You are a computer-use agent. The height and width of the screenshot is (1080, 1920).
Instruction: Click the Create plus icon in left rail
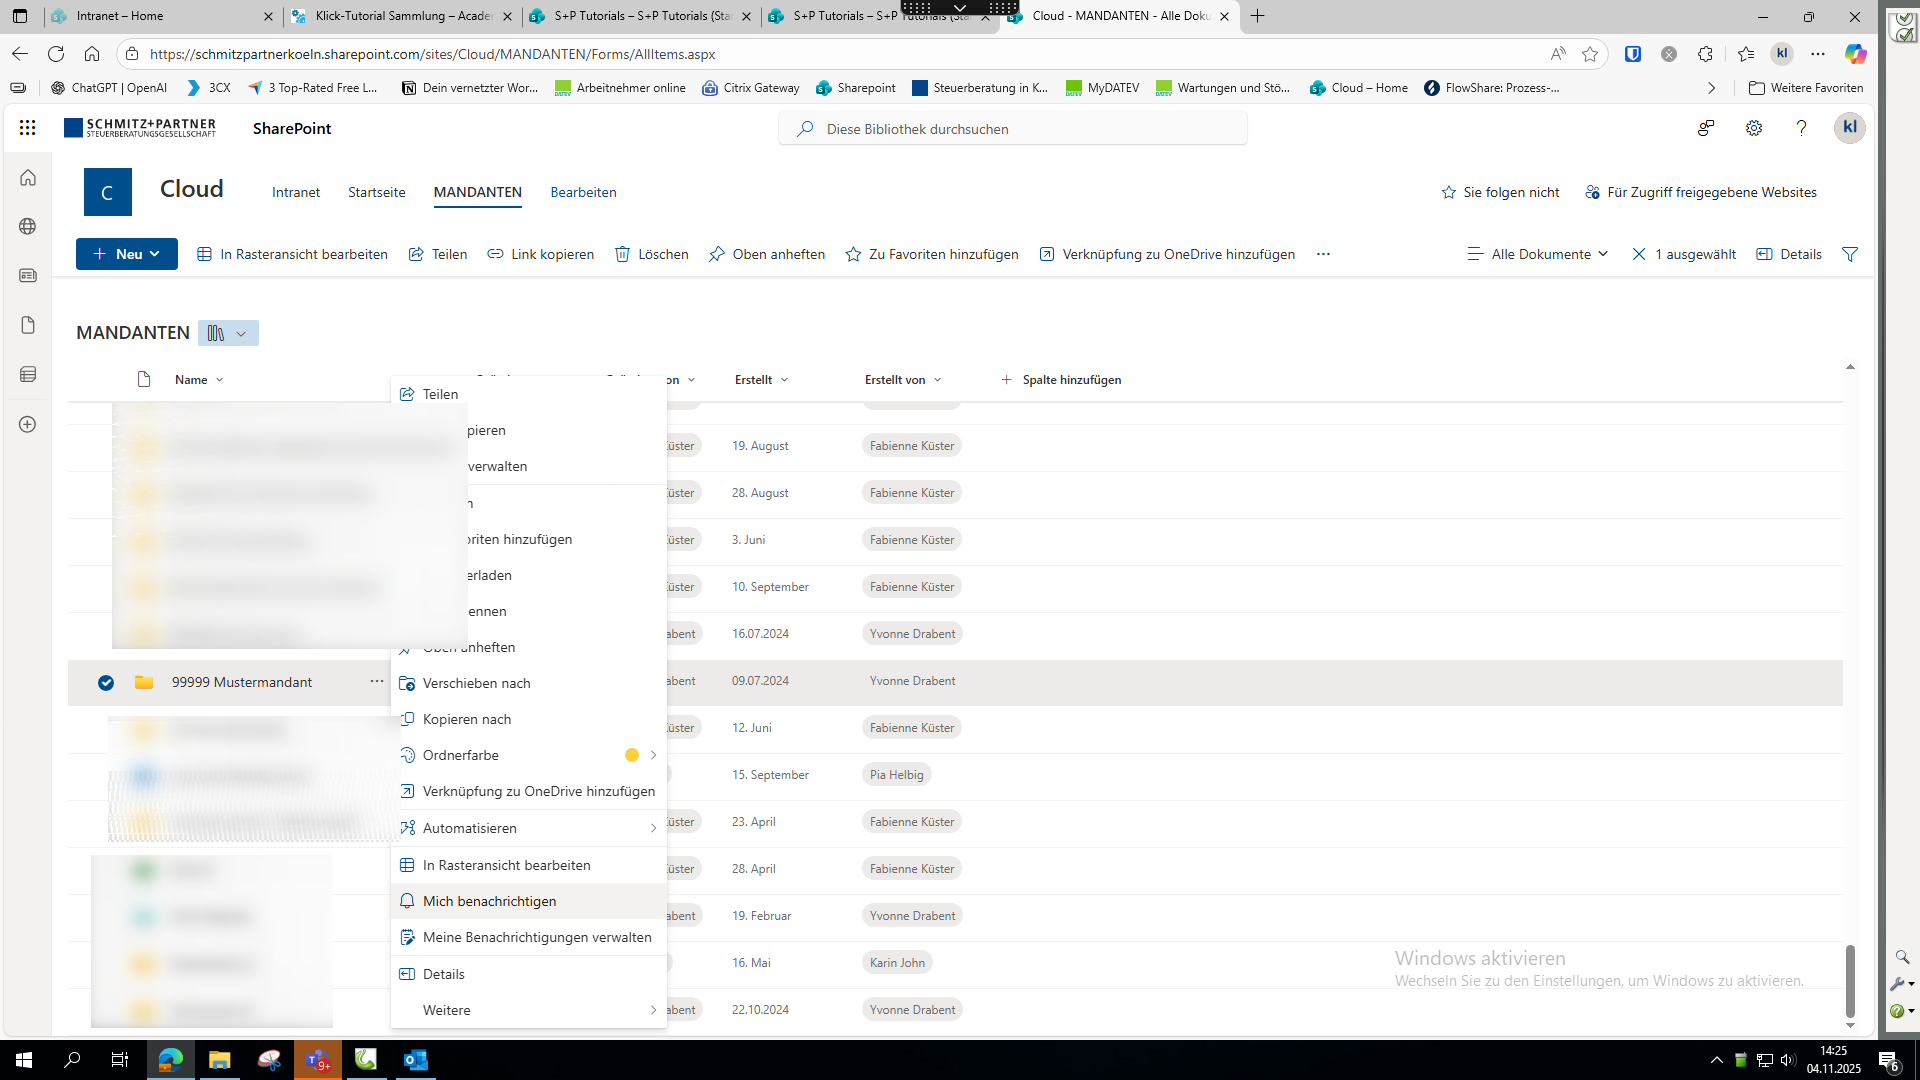point(28,424)
